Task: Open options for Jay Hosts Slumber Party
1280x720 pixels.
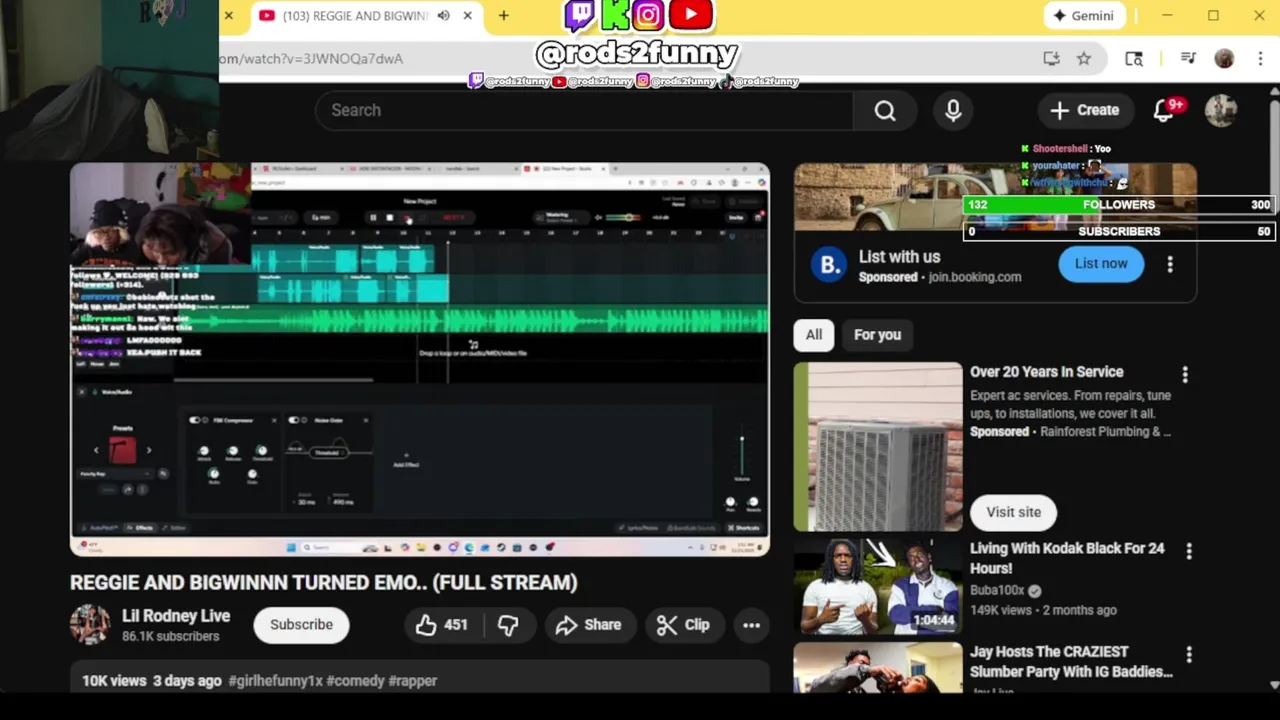Action: pos(1189,654)
